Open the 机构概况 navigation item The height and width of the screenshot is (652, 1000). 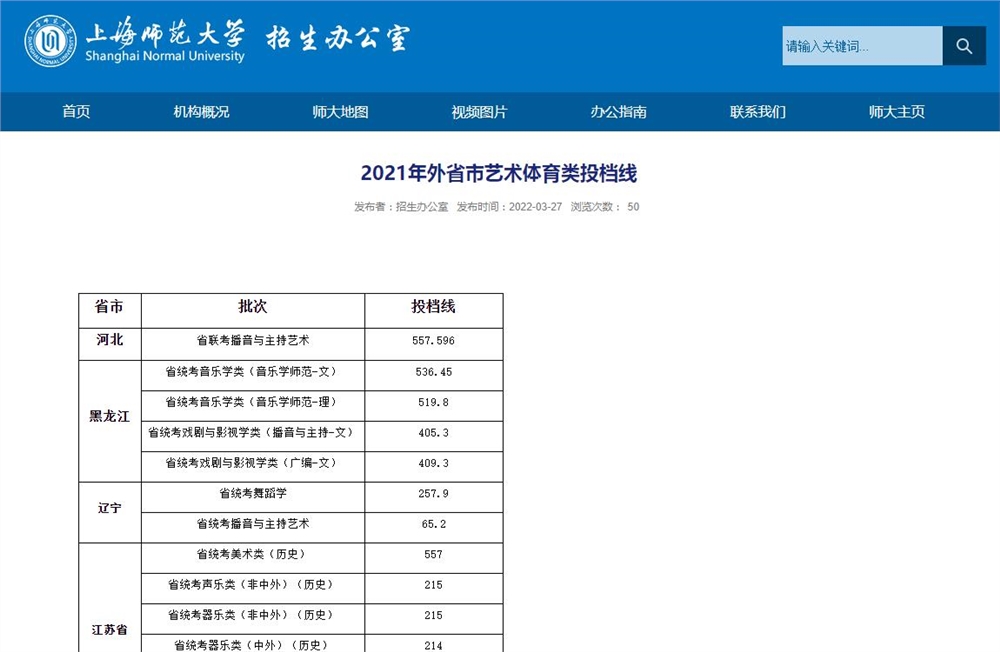pyautogui.click(x=201, y=112)
